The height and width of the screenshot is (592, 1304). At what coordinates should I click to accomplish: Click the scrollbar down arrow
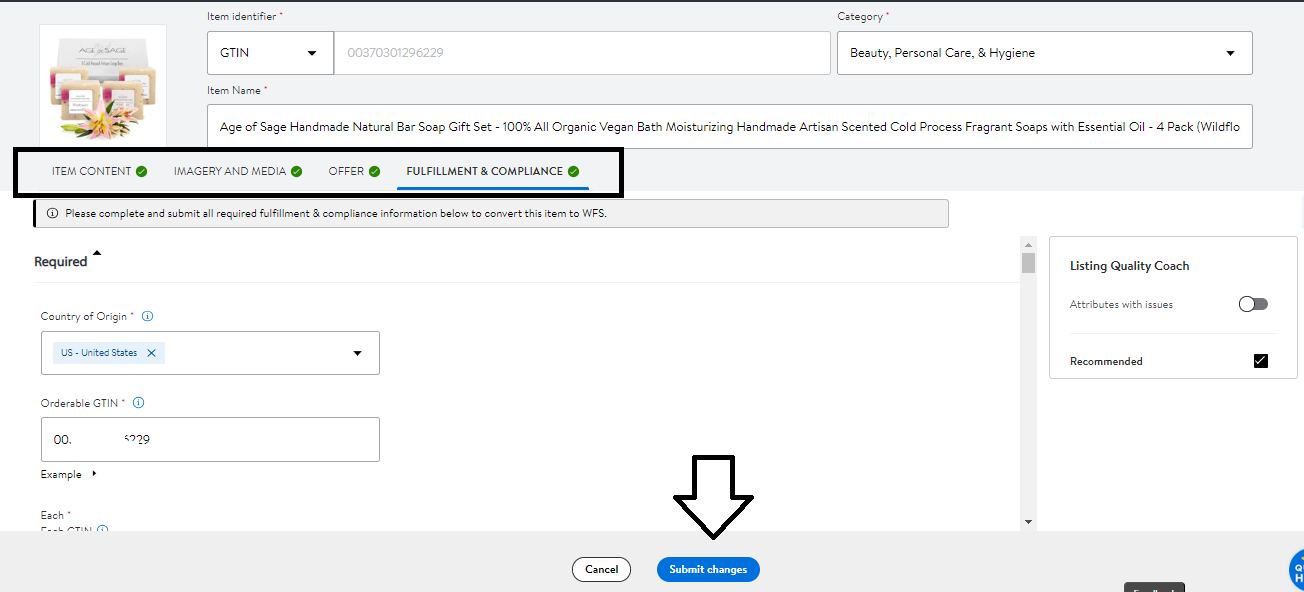[1028, 522]
